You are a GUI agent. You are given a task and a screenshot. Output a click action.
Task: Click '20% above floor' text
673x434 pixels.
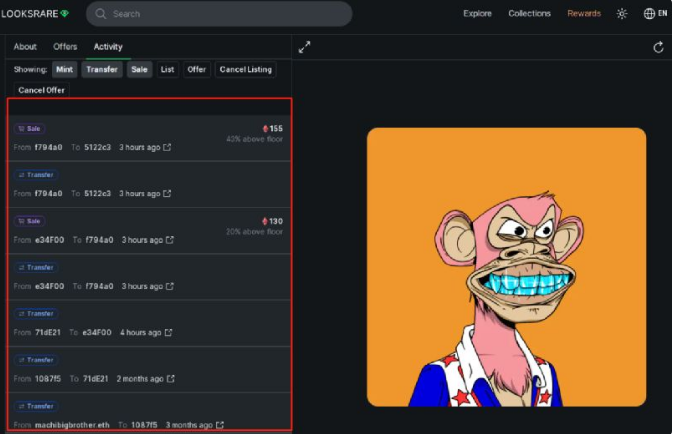coord(255,232)
